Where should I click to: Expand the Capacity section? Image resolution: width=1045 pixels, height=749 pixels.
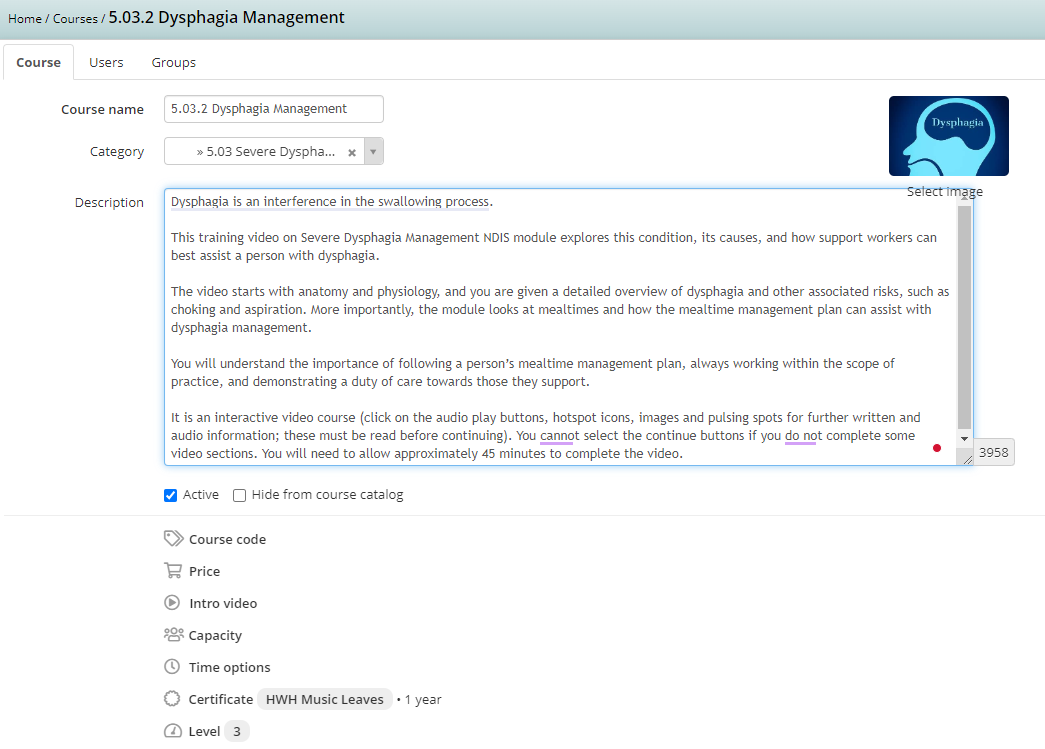215,636
